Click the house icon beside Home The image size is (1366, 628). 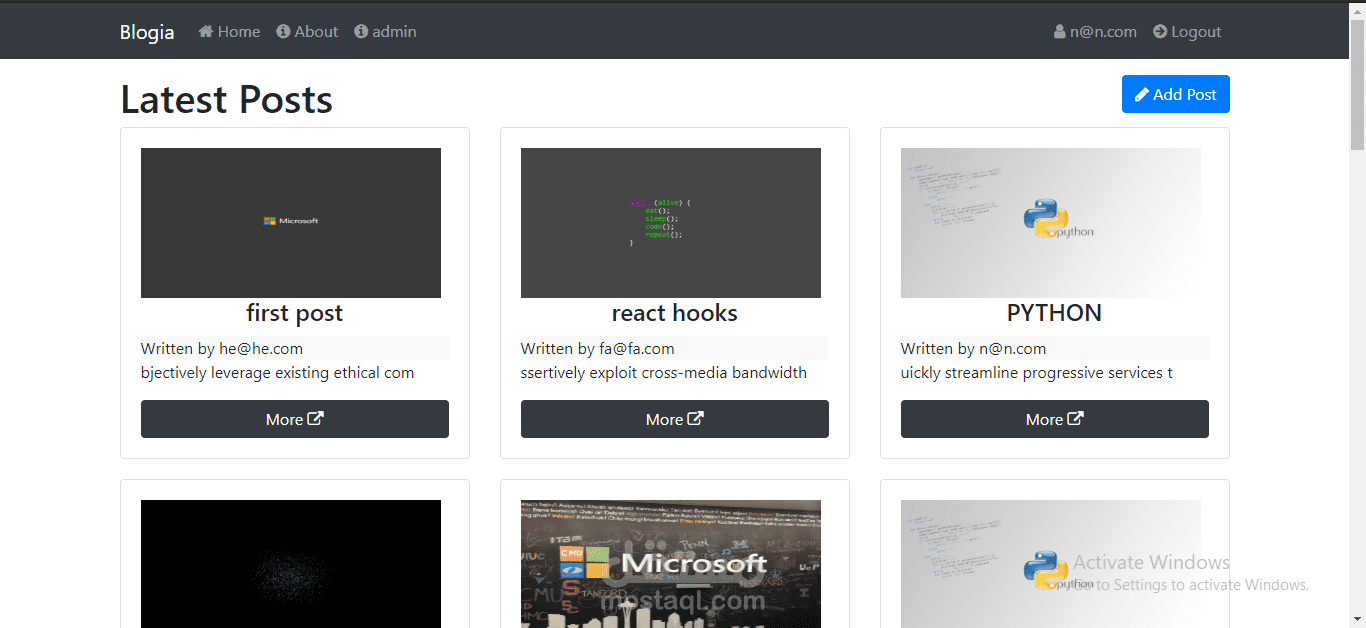206,31
